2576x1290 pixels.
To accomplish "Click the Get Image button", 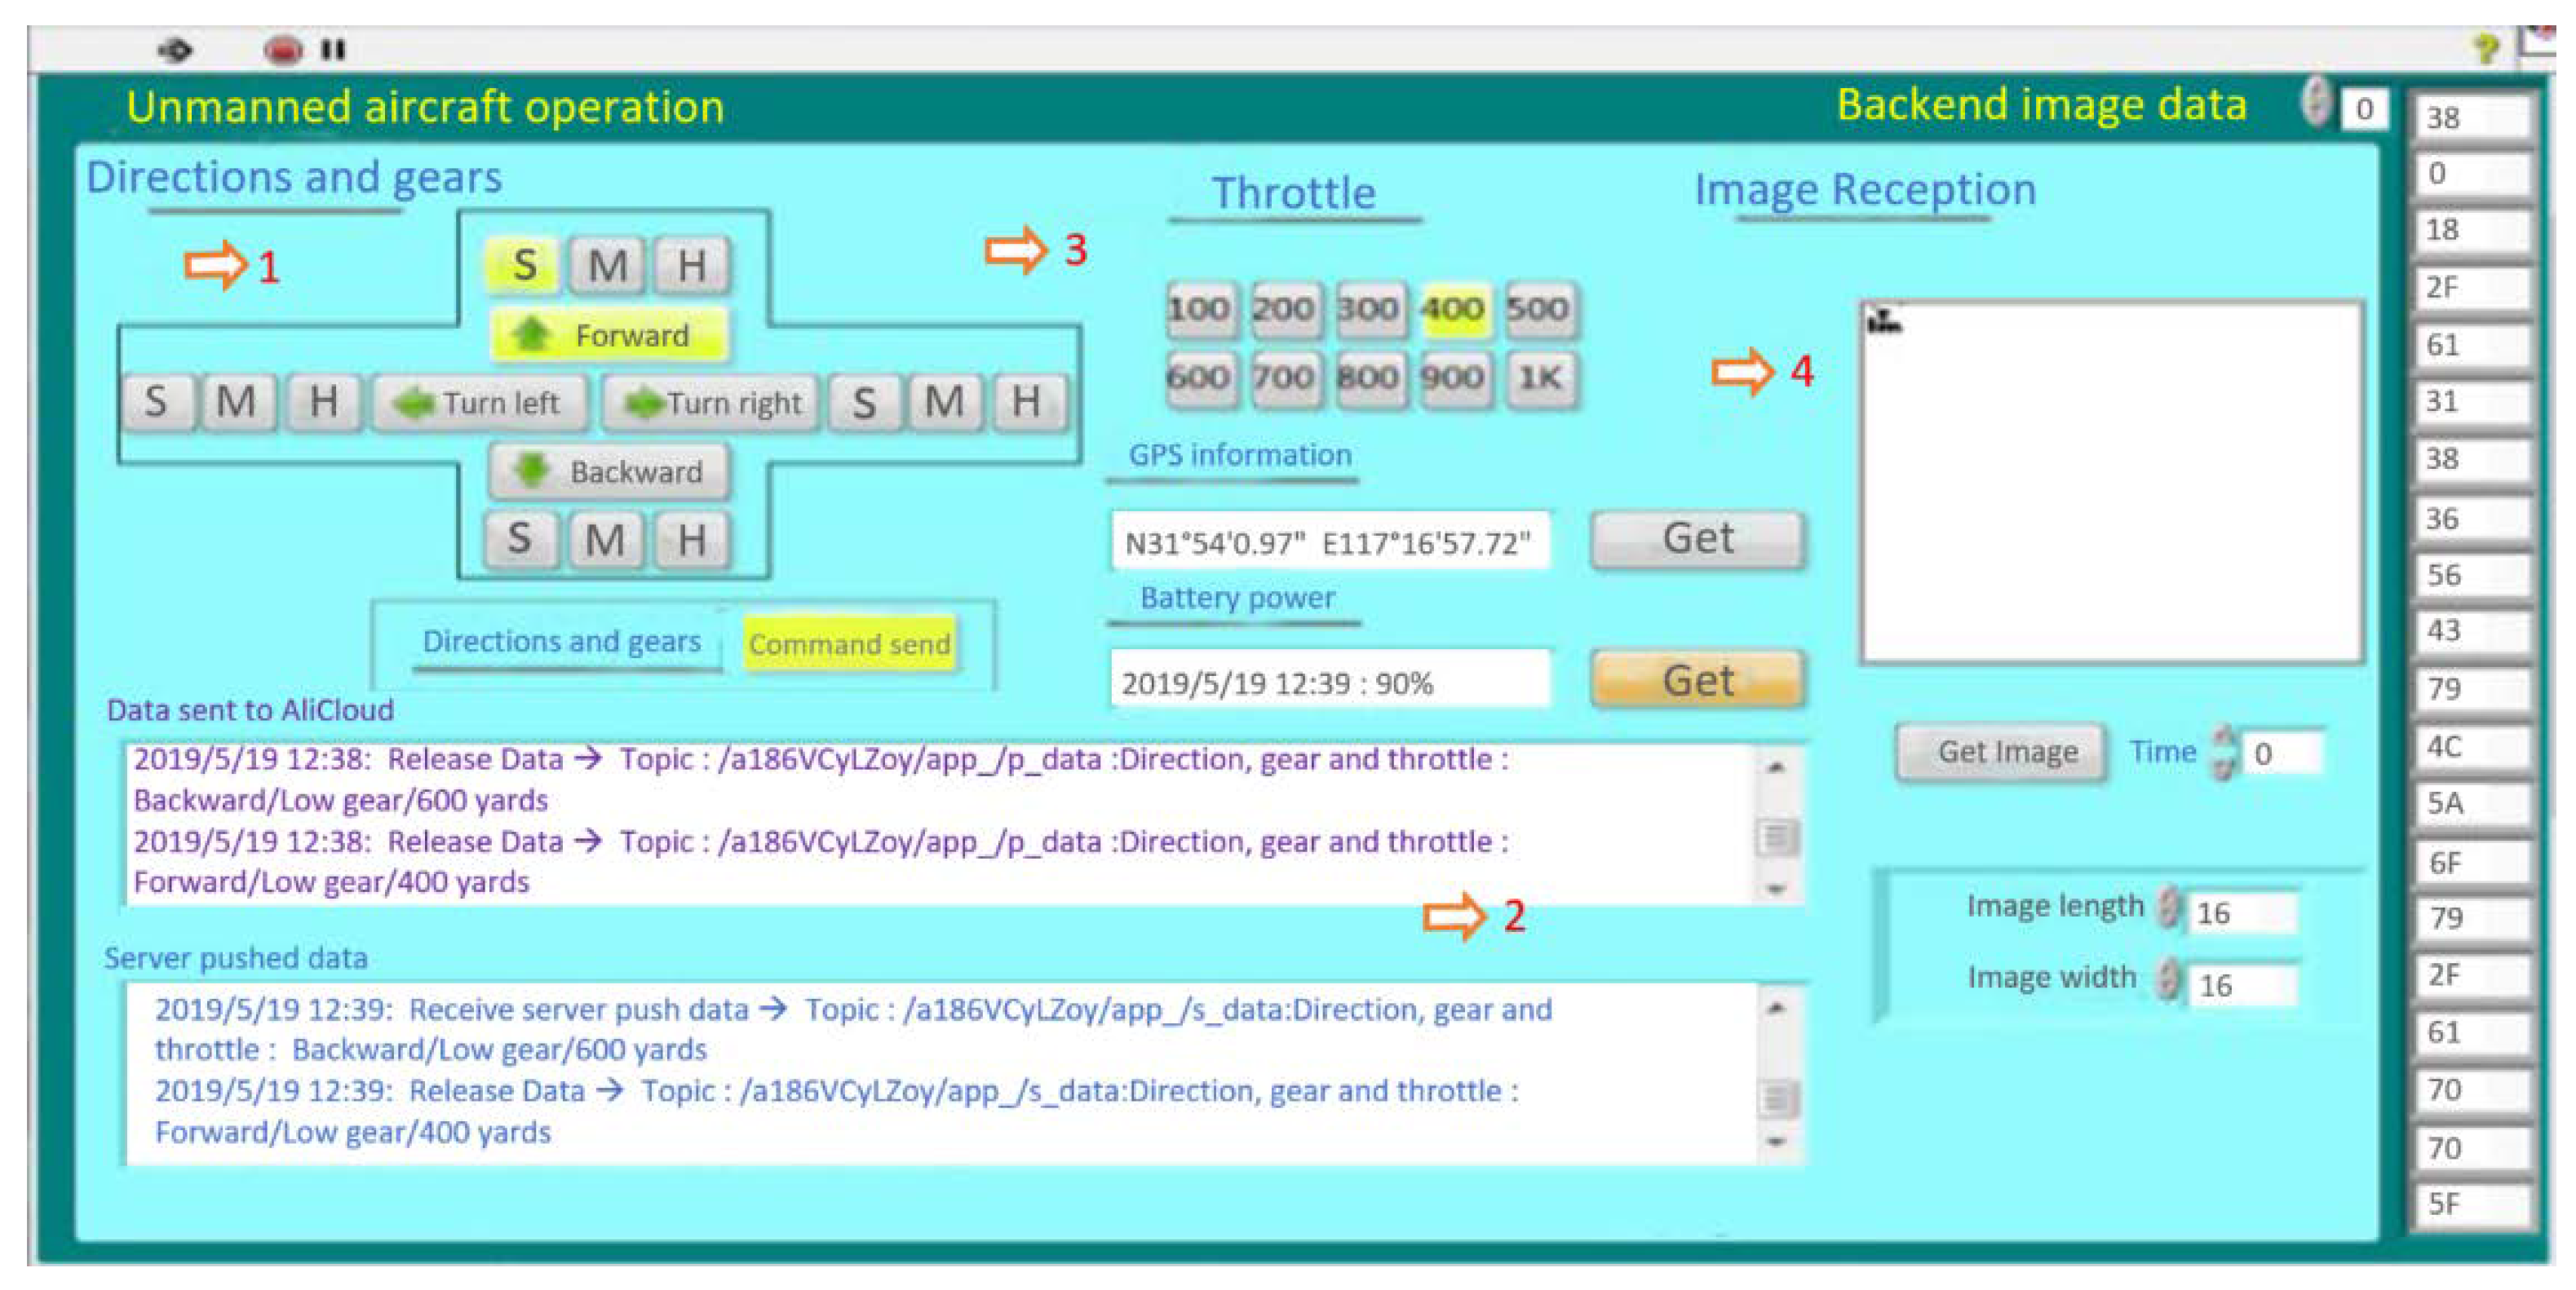I will (x=2002, y=752).
